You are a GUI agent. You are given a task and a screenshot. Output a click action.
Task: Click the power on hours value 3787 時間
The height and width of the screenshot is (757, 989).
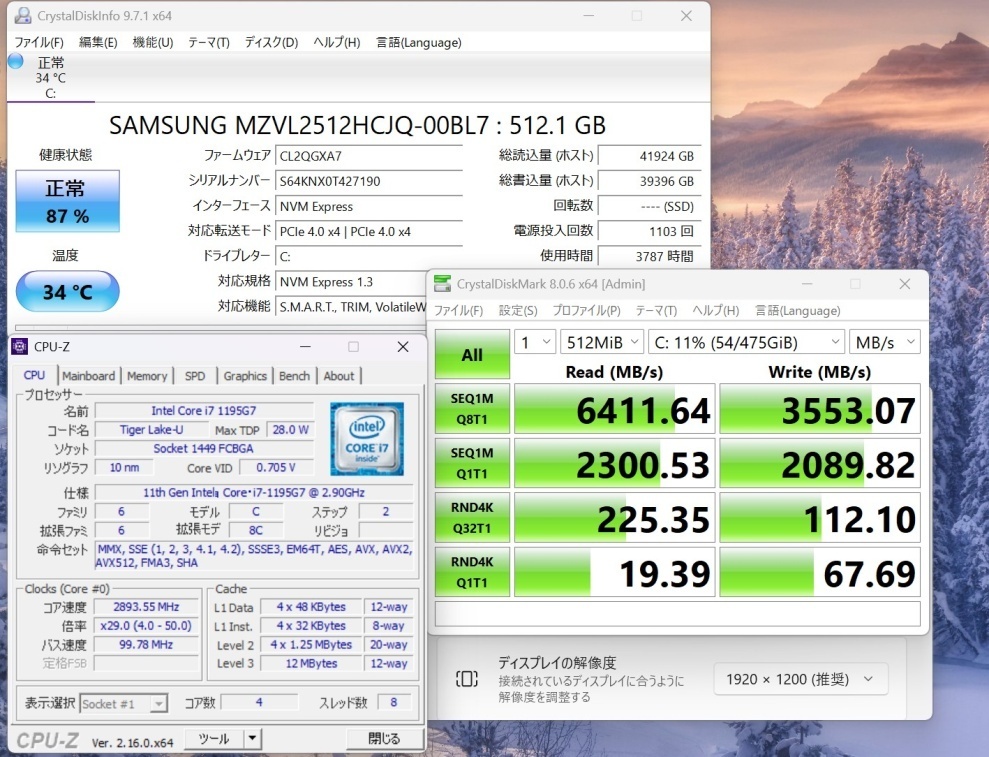click(x=650, y=257)
